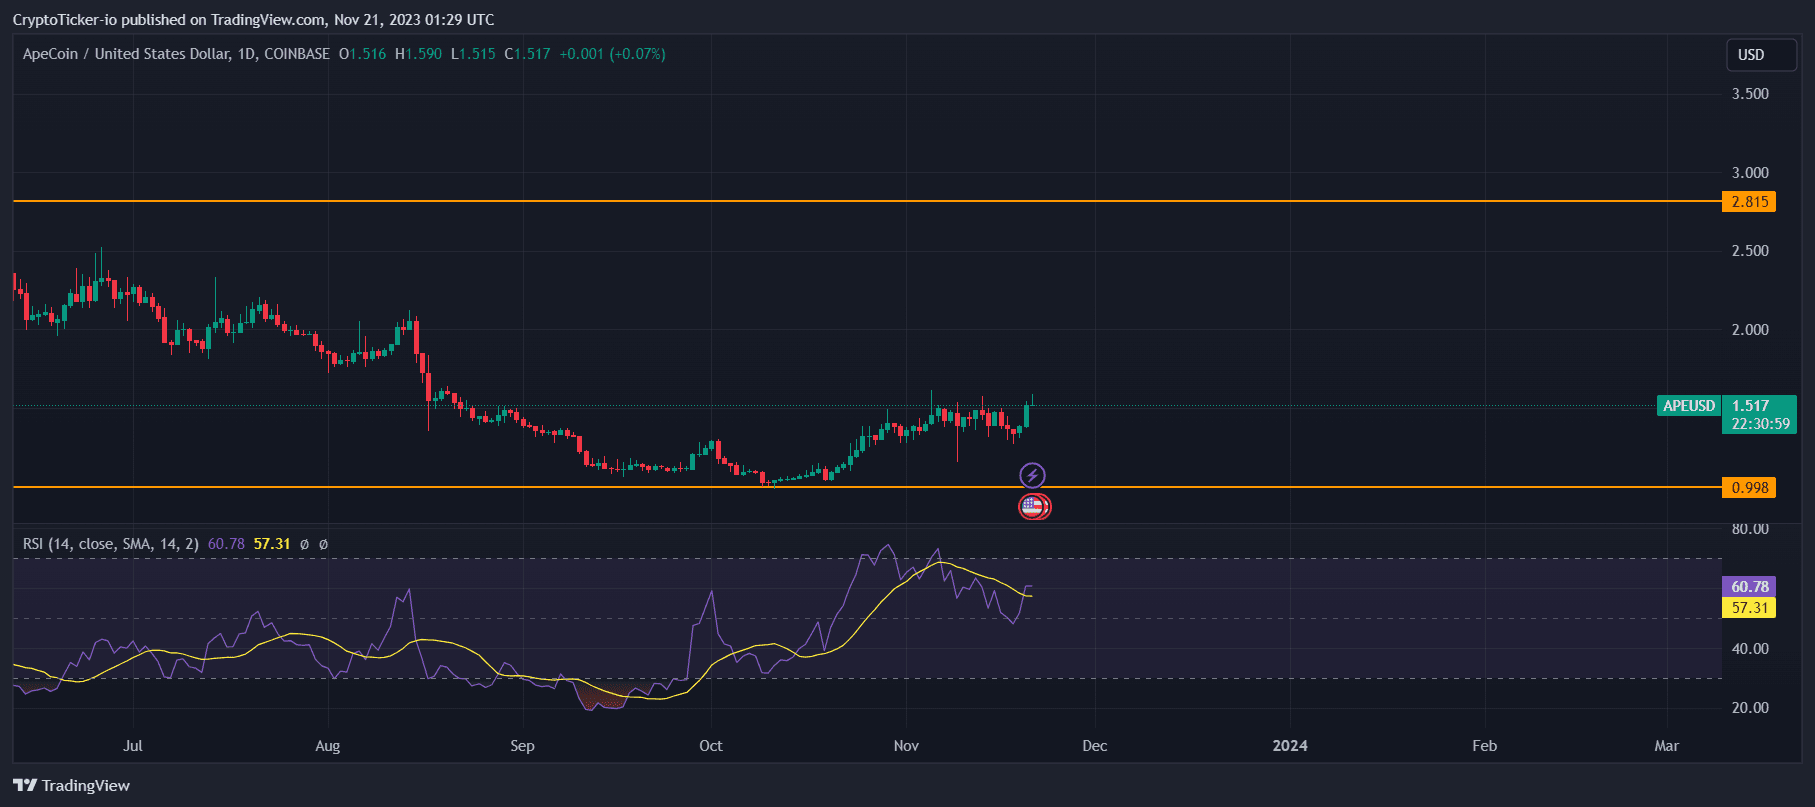This screenshot has height=807, width=1815.
Task: Click the US flag economic event icon
Action: coord(1033,507)
